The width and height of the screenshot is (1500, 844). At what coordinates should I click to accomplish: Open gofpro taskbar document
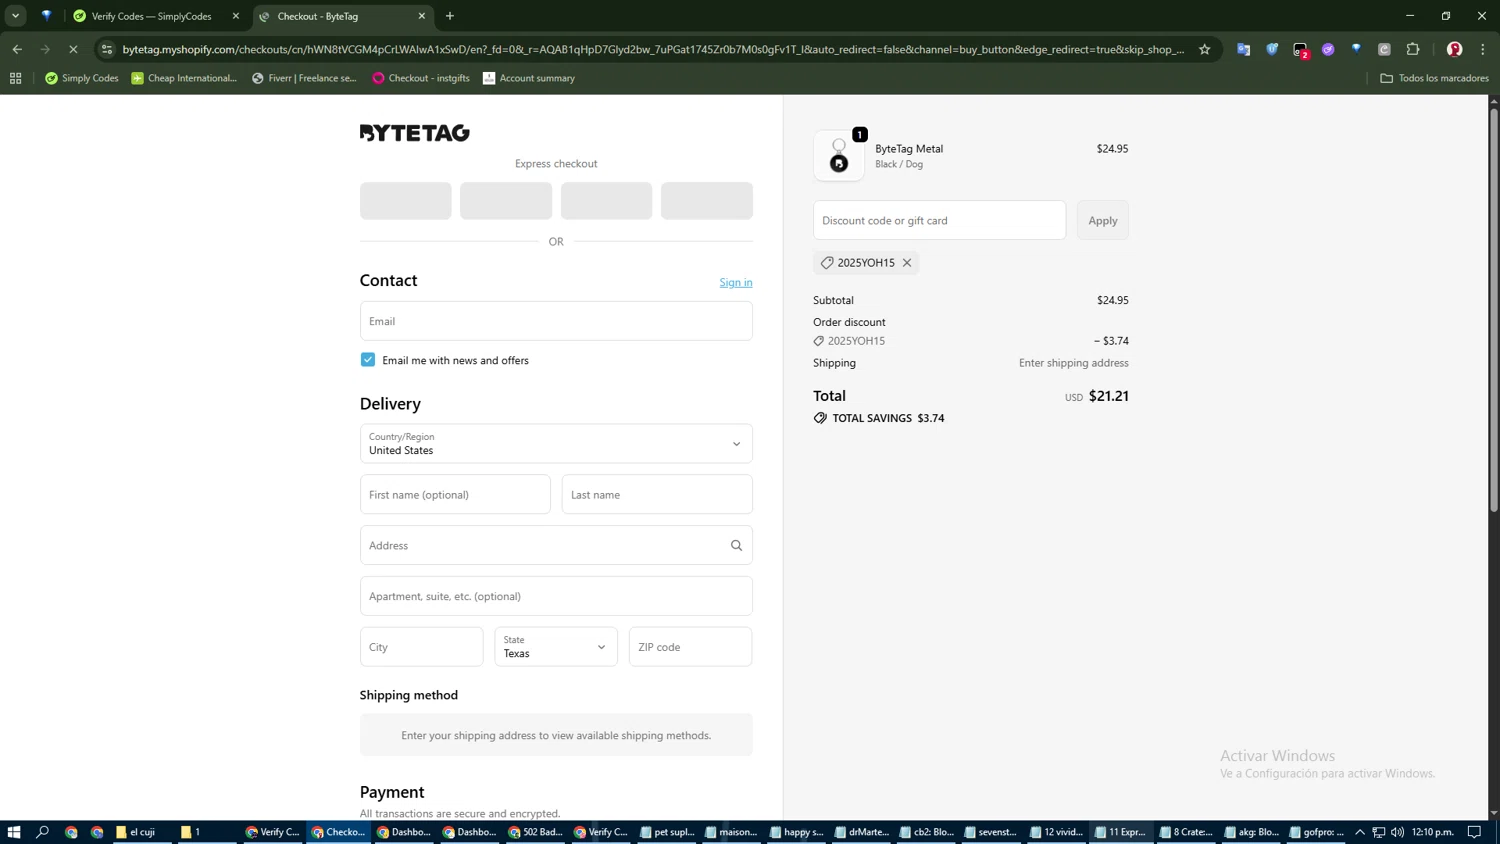tap(1317, 832)
